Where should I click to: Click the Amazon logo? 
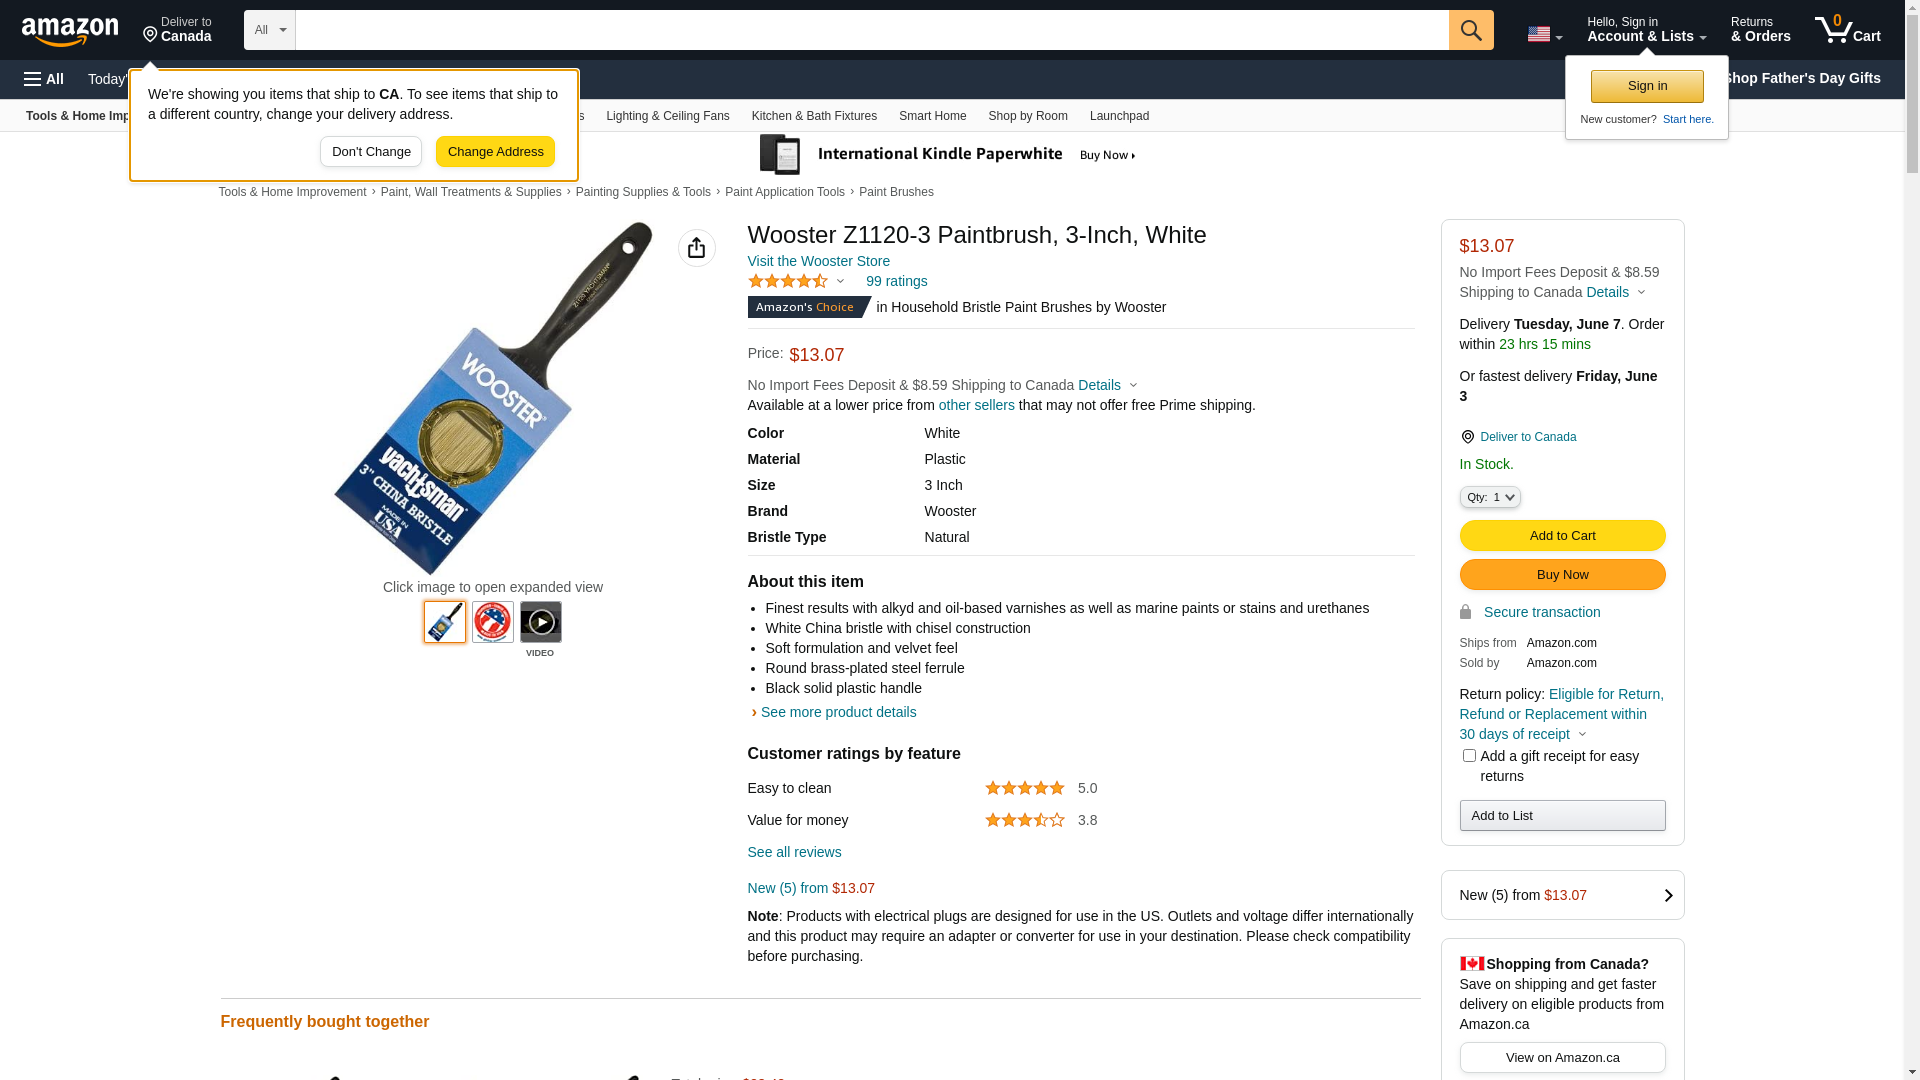tap(70, 31)
